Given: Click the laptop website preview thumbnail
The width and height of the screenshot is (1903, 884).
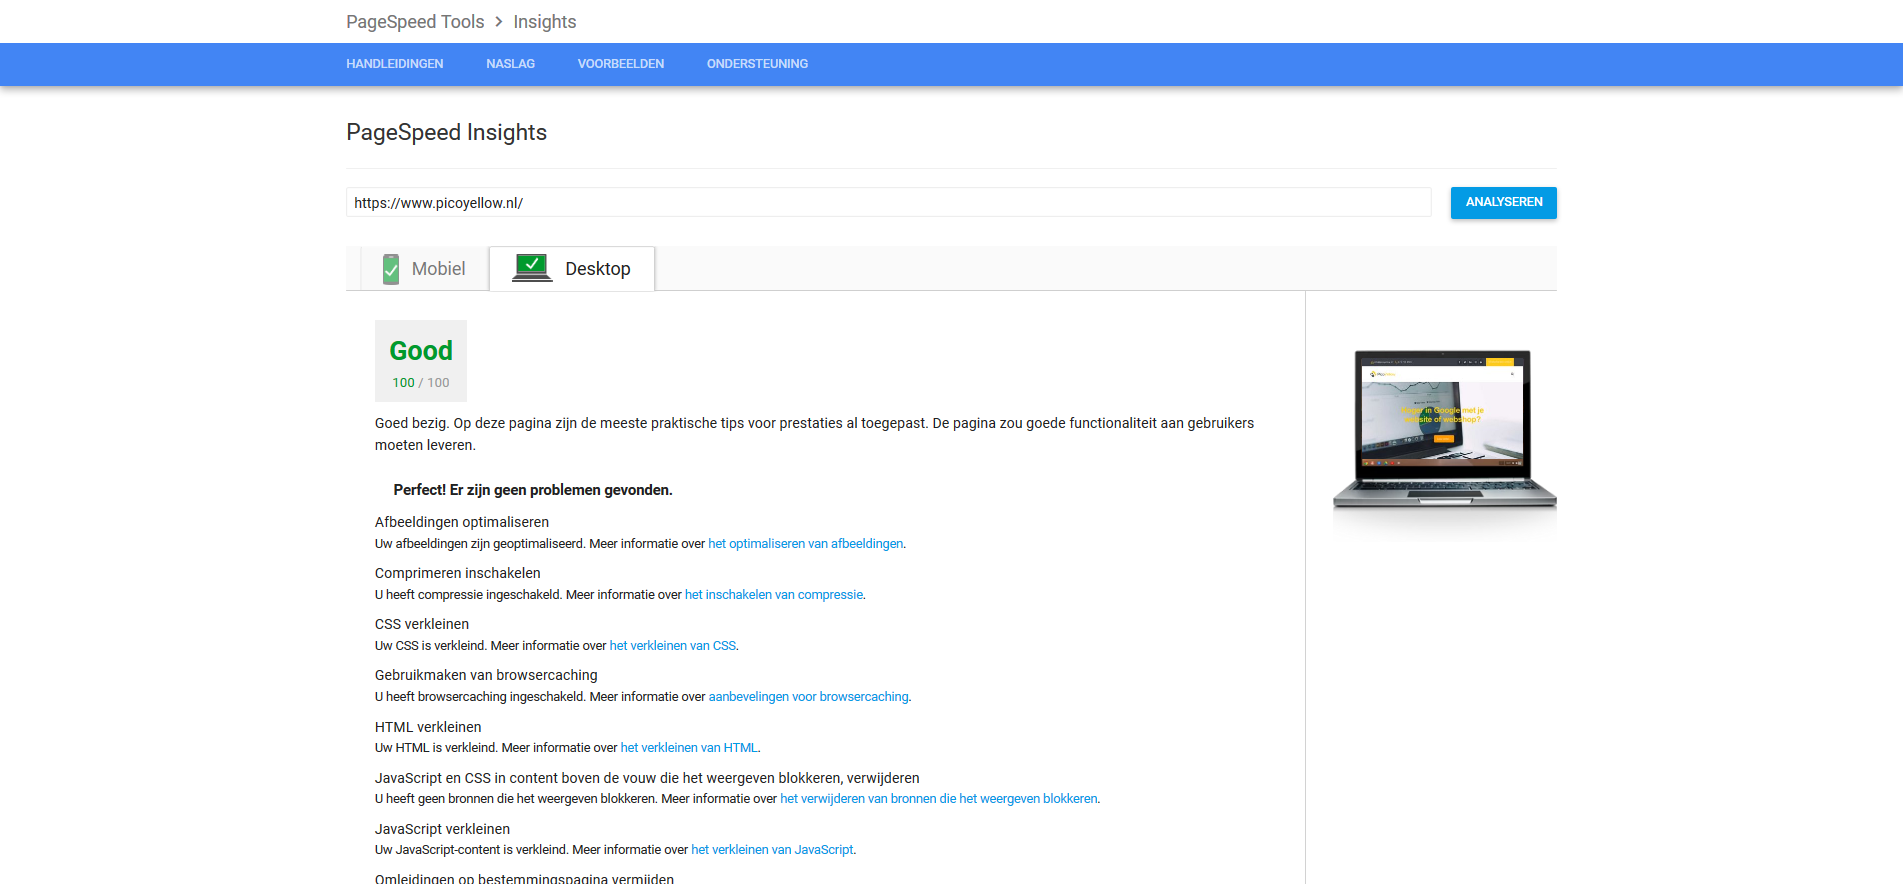Looking at the screenshot, I should 1444,430.
